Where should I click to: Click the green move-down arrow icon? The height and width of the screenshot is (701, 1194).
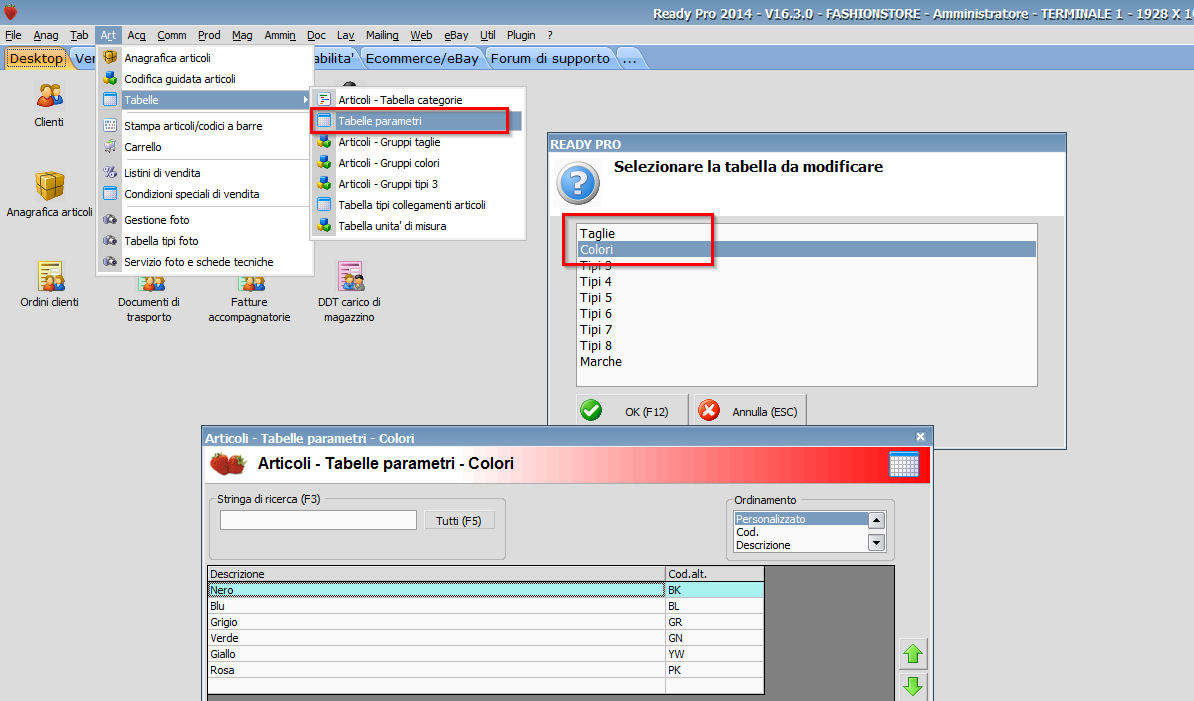(913, 687)
